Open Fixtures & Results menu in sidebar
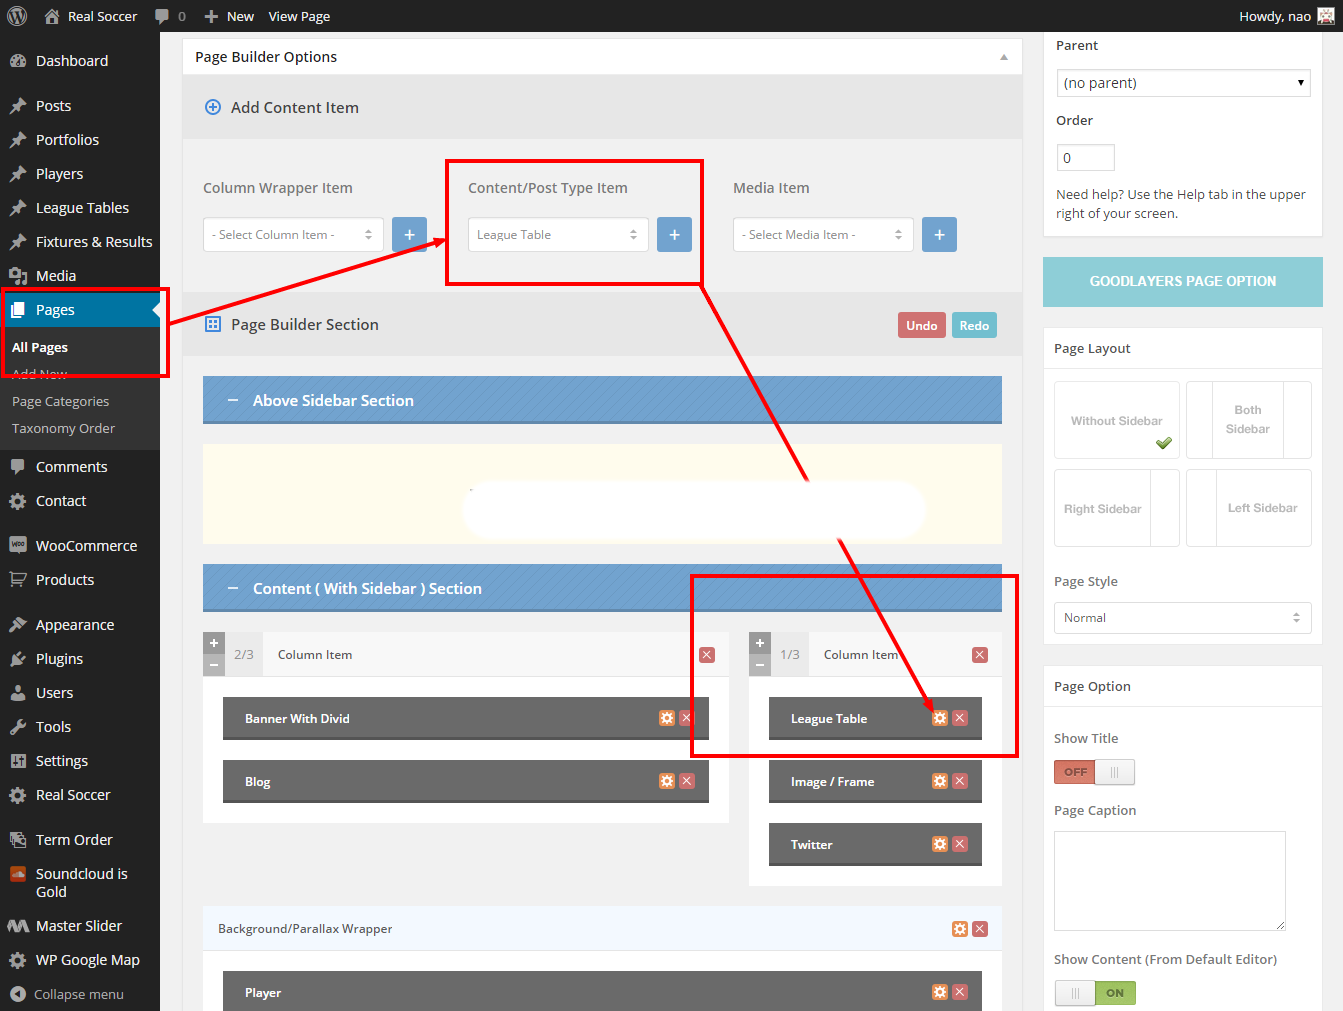The height and width of the screenshot is (1011, 1343). click(x=94, y=242)
